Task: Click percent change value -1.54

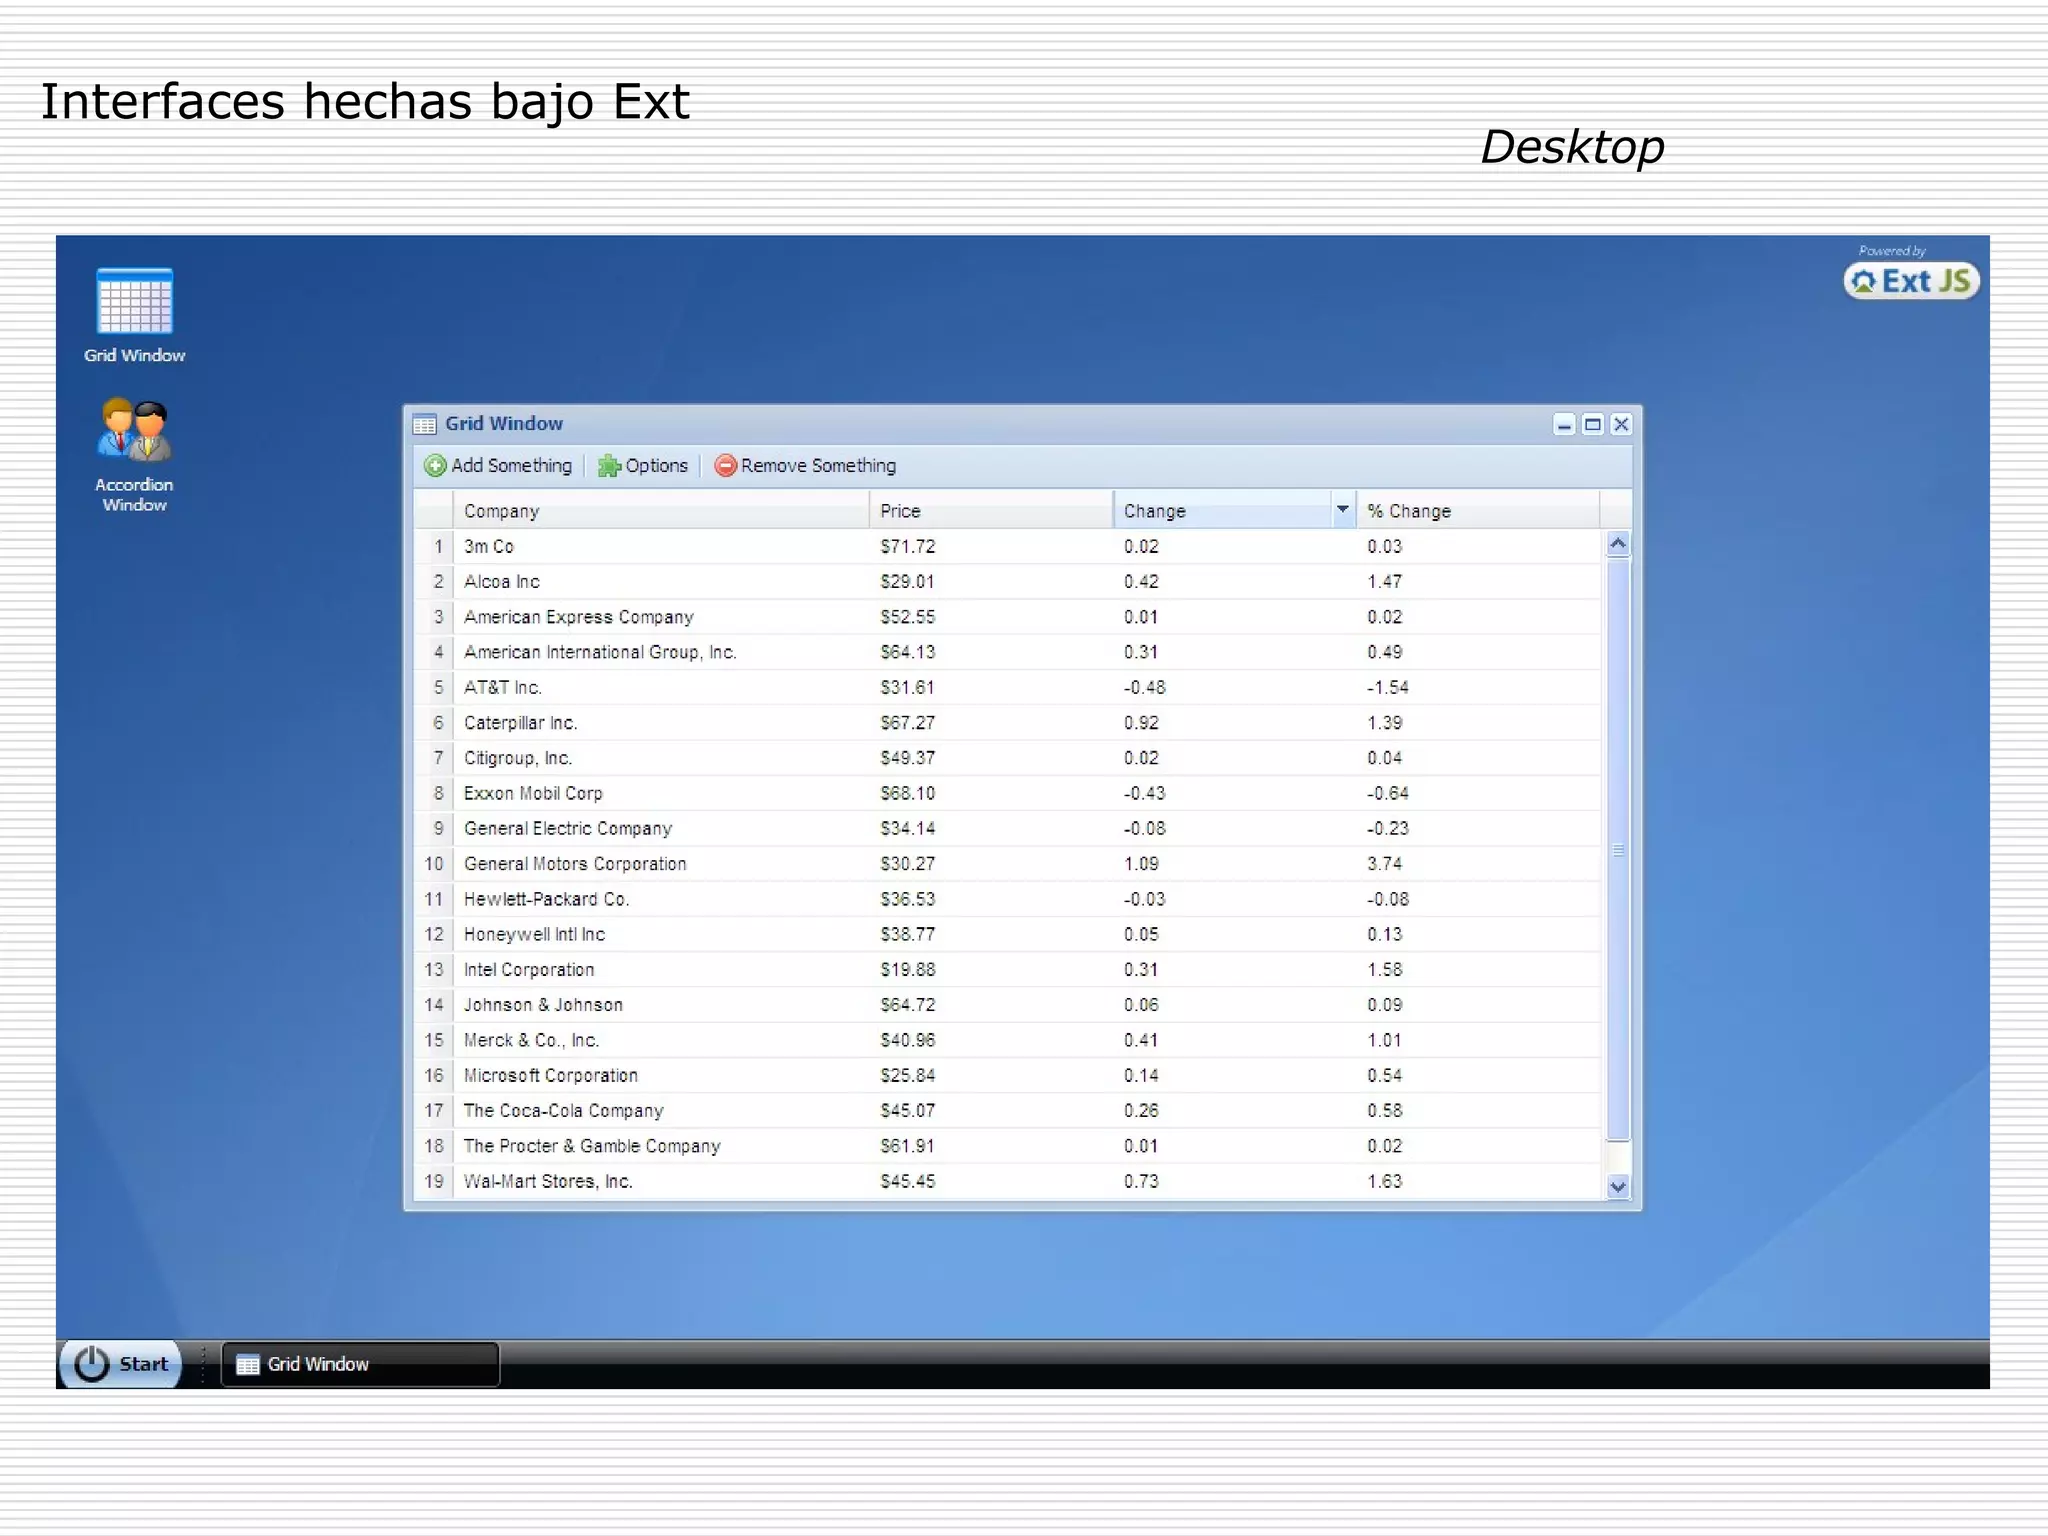Action: pos(1388,688)
